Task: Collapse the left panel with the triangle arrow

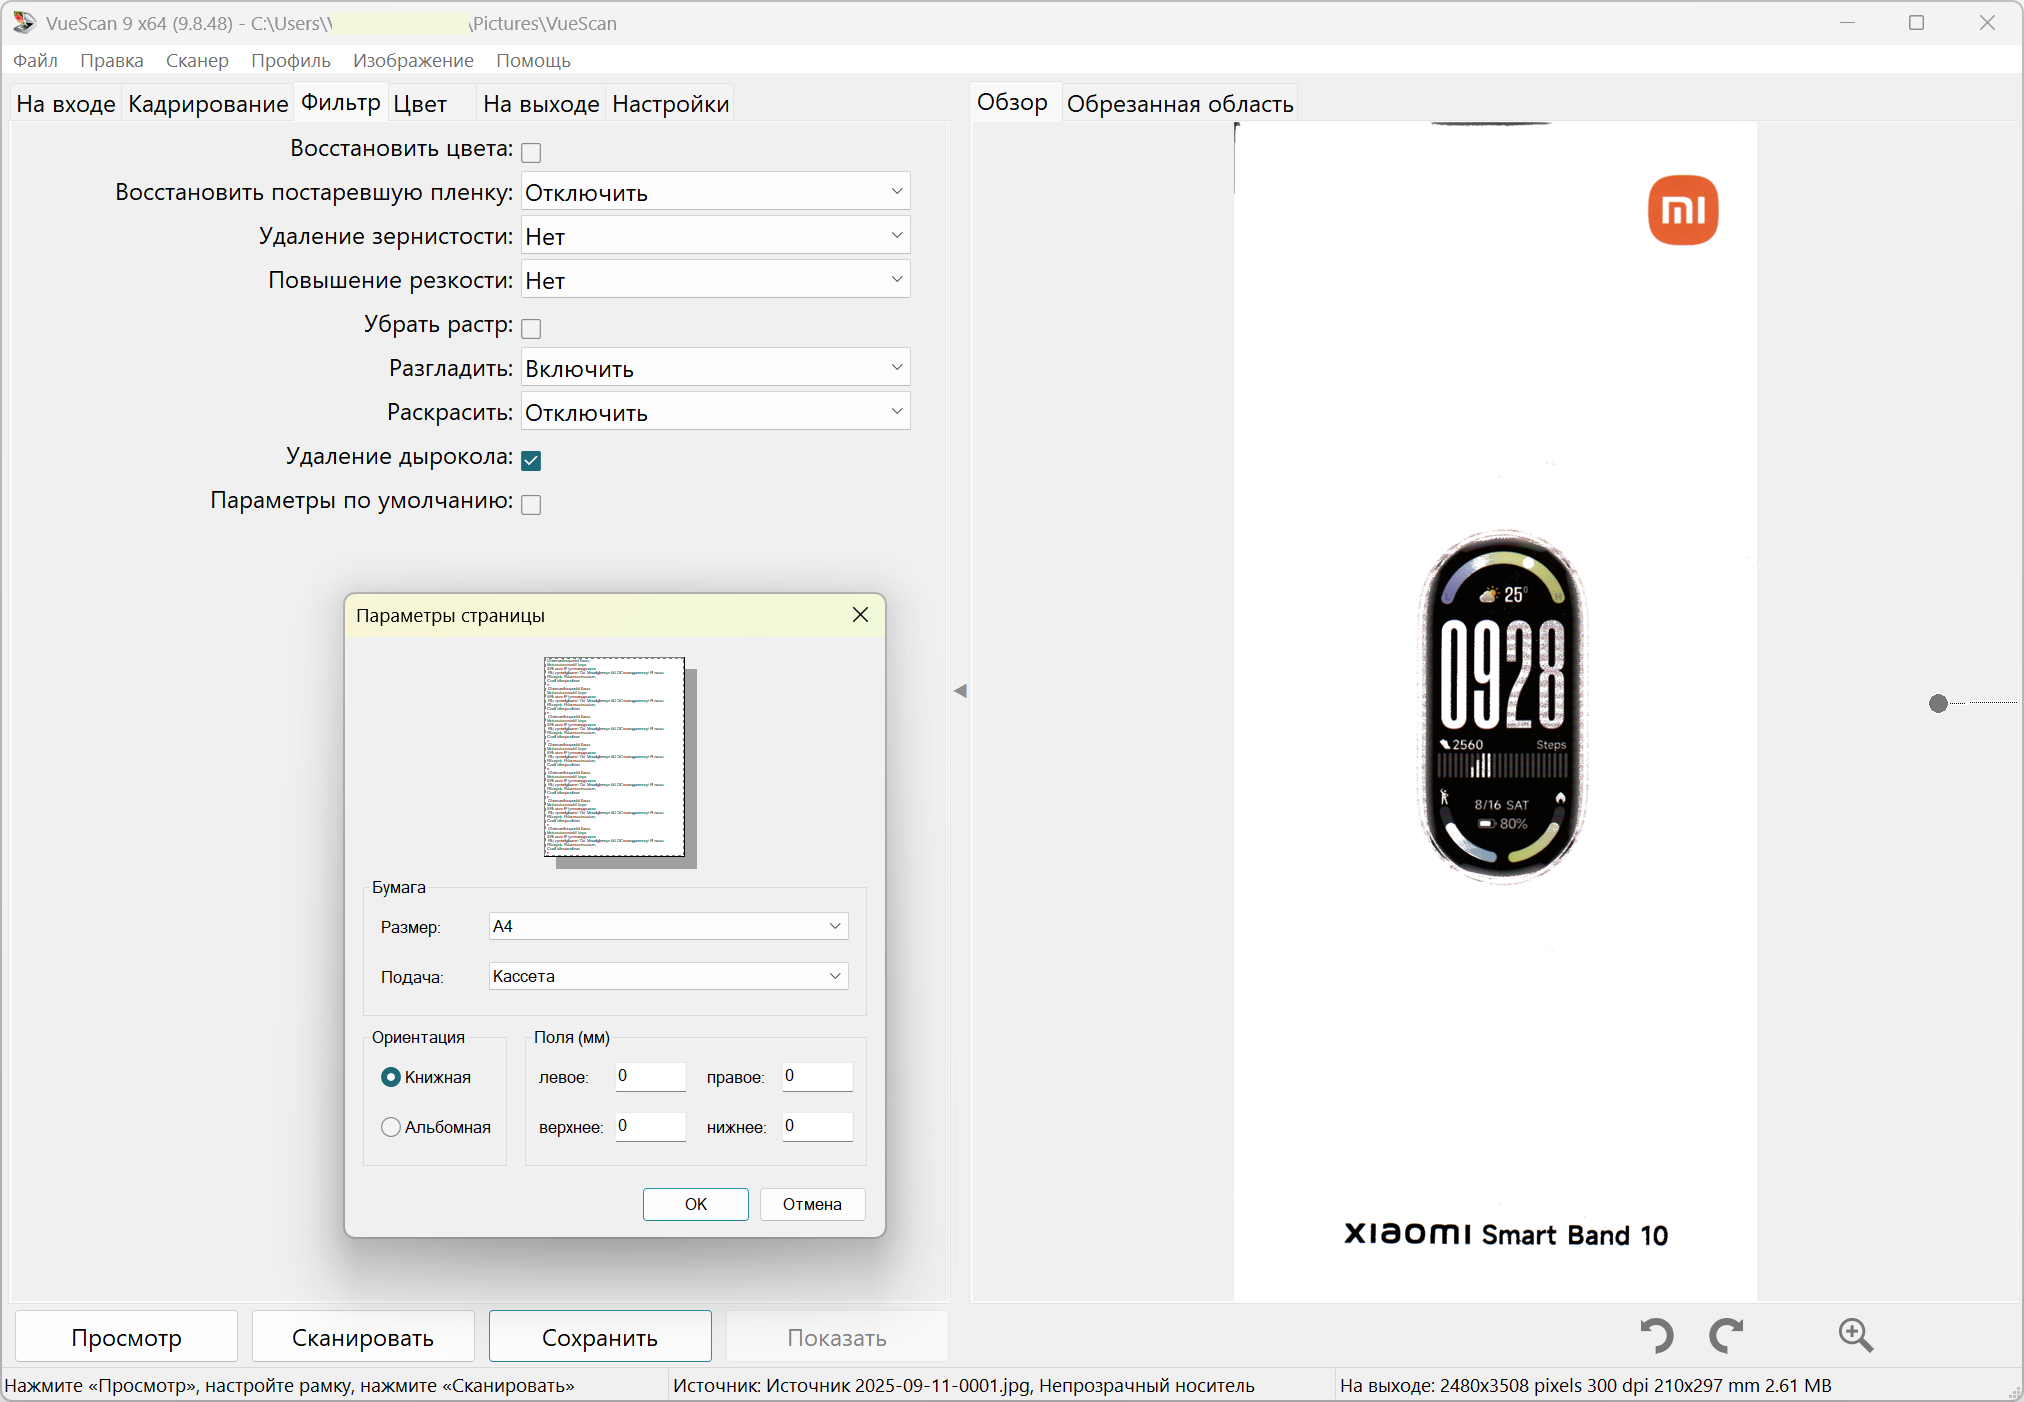Action: click(x=960, y=691)
